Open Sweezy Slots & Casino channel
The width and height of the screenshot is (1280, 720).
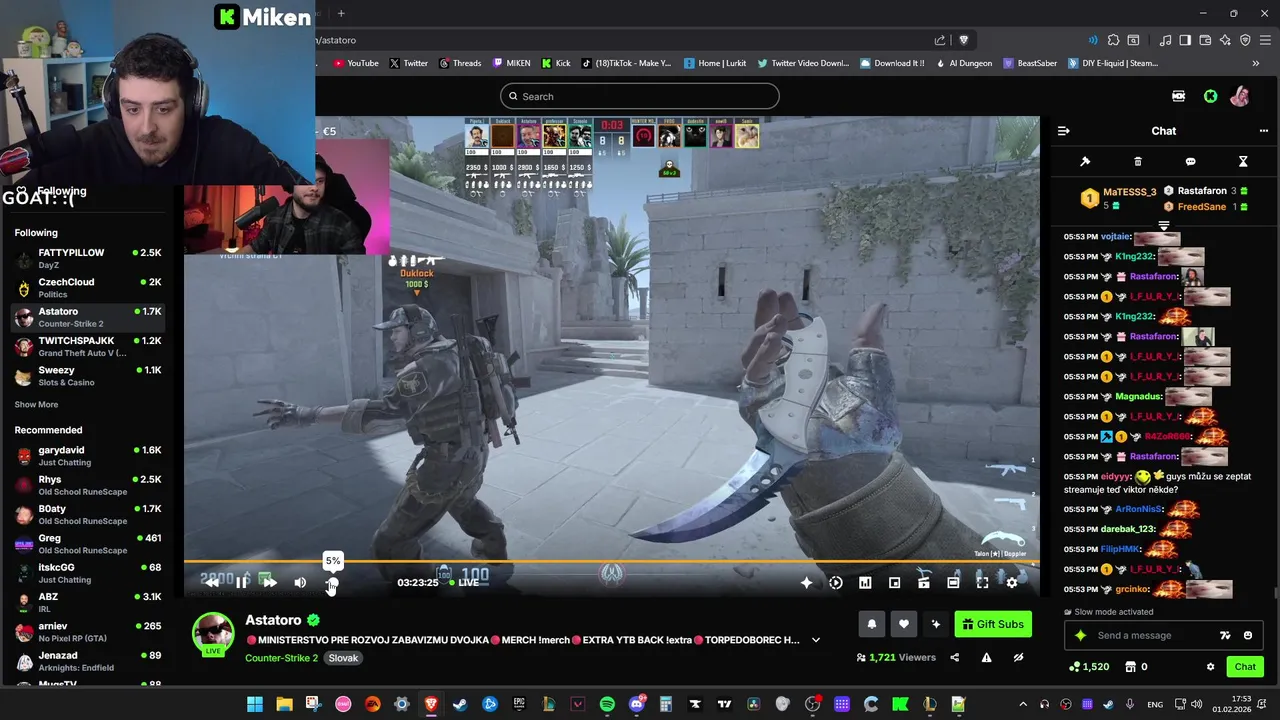[x=88, y=376]
